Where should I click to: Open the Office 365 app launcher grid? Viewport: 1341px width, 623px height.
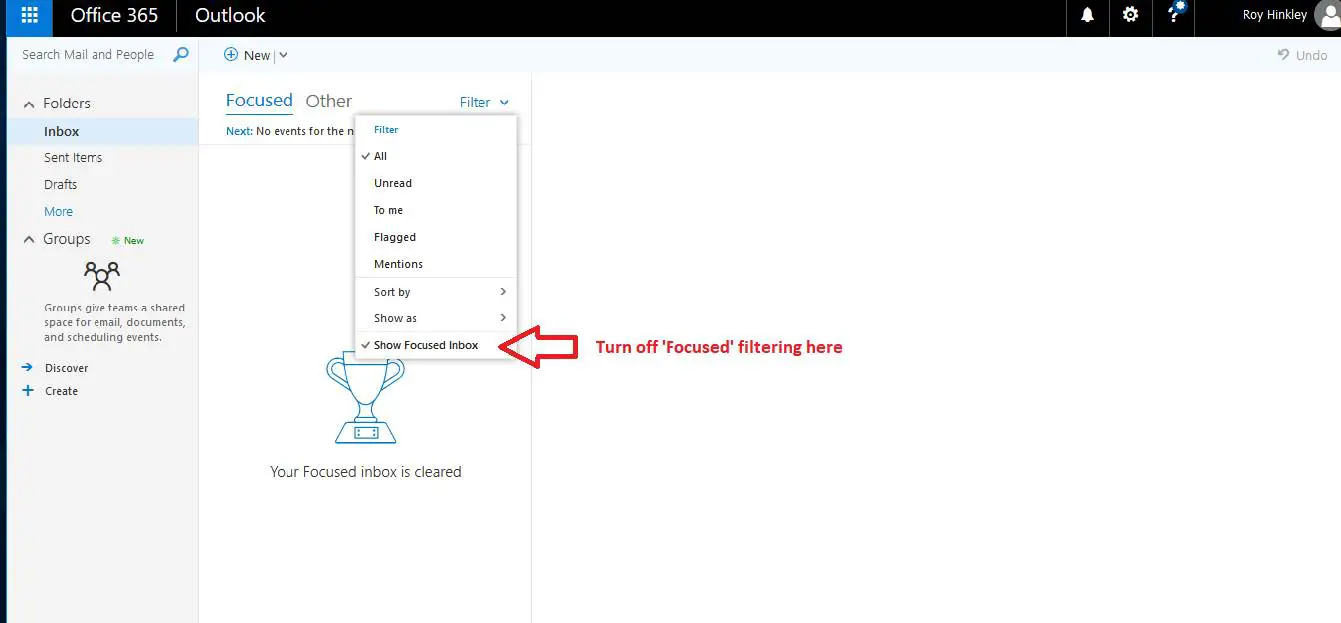[x=27, y=16]
